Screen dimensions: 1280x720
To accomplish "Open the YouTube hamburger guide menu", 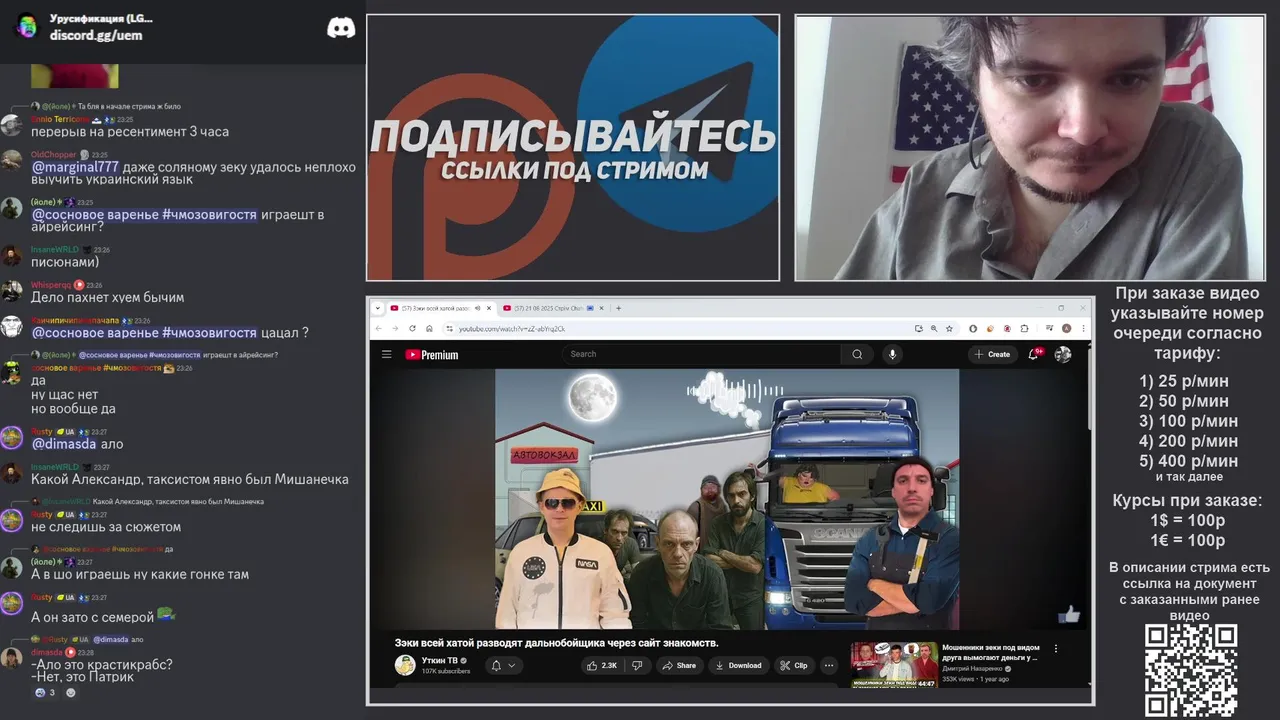I will click(x=386, y=354).
